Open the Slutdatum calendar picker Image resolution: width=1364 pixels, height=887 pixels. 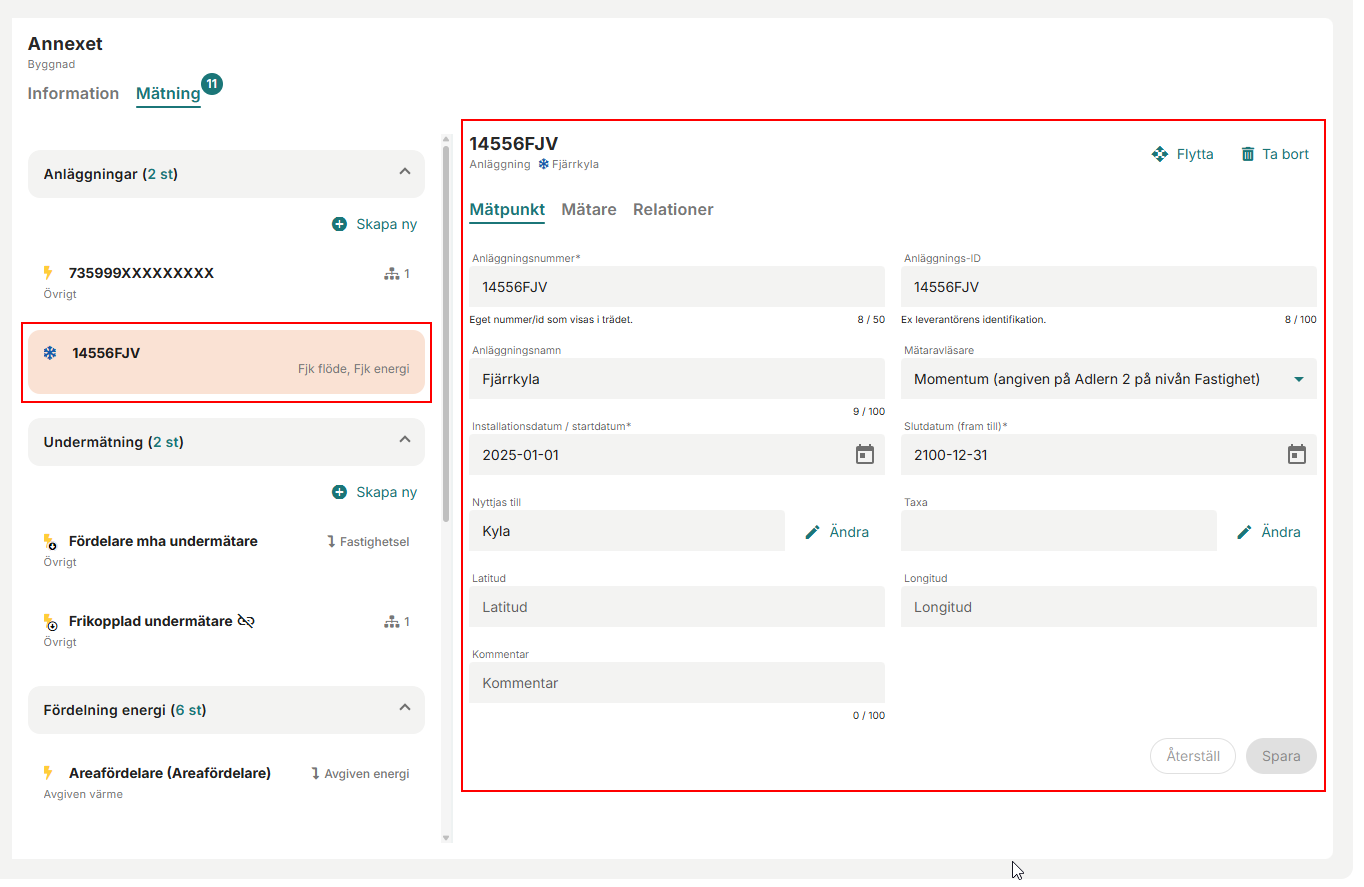(1296, 455)
